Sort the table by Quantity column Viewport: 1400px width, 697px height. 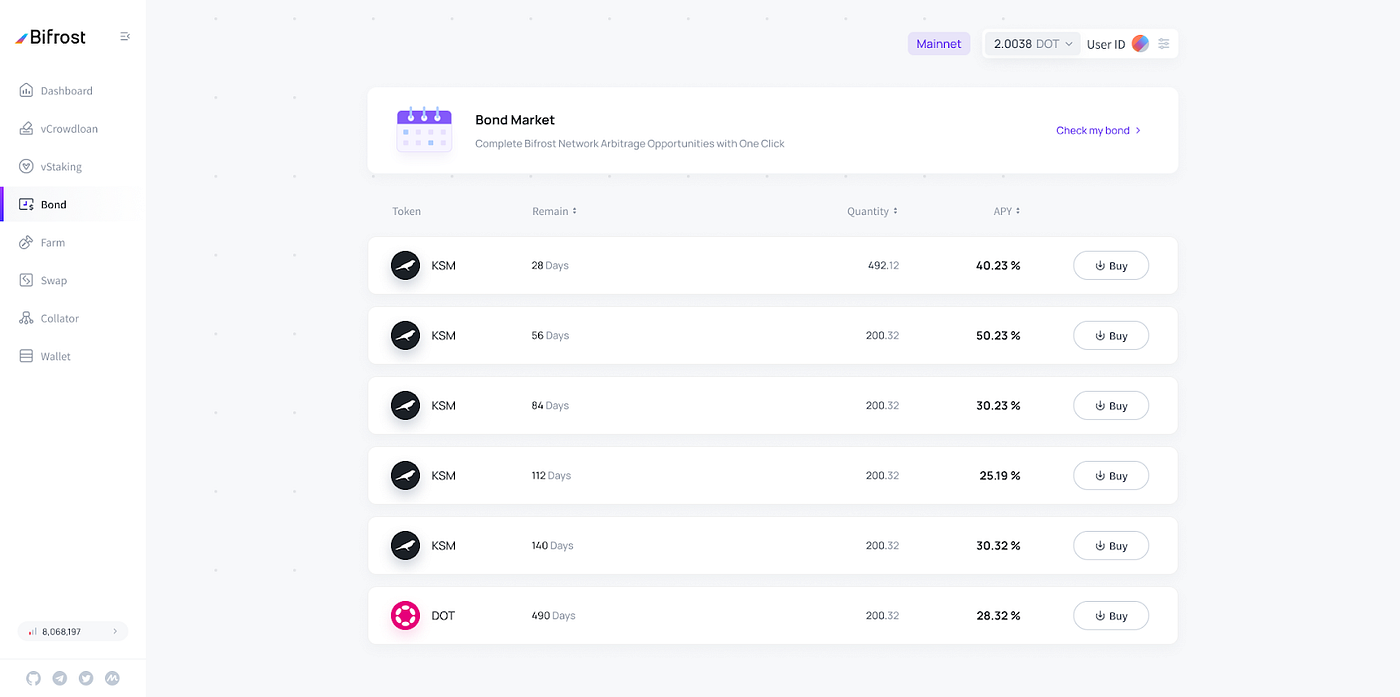pyautogui.click(x=872, y=212)
